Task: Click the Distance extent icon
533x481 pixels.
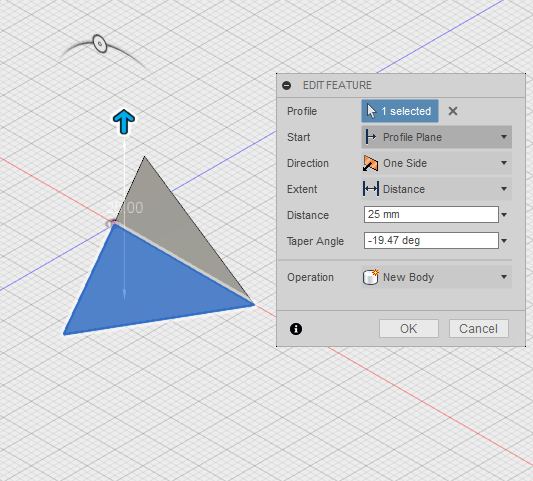Action: coord(371,189)
